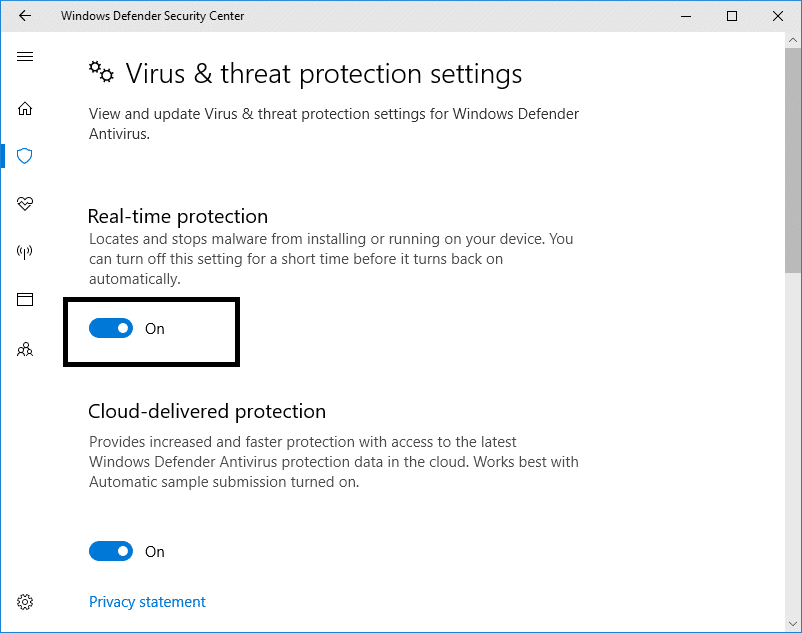
Task: Click the Real-time protection heading text
Action: [x=177, y=216]
